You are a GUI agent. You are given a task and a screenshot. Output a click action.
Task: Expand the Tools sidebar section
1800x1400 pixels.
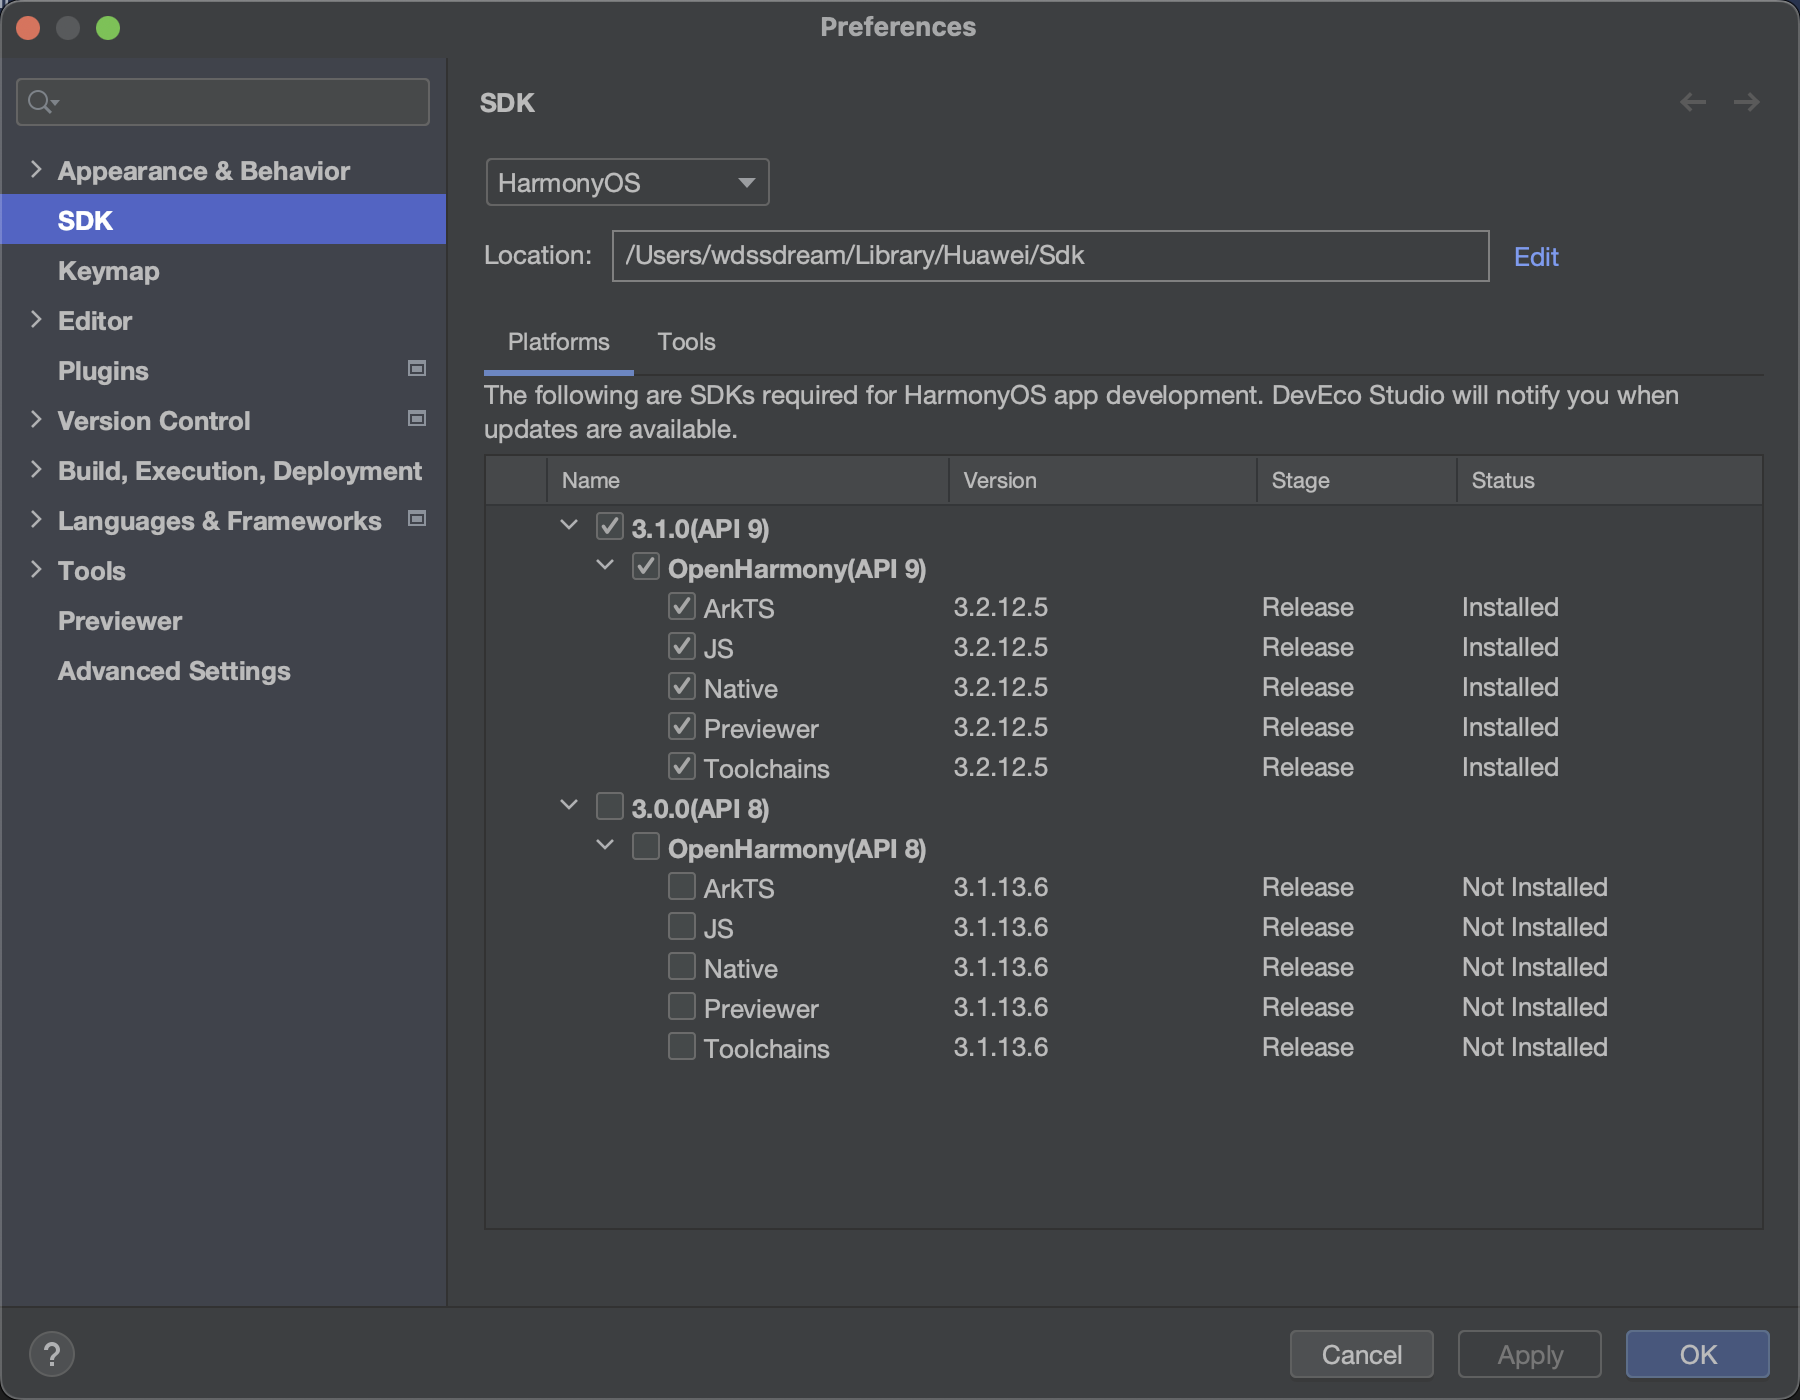click(36, 569)
